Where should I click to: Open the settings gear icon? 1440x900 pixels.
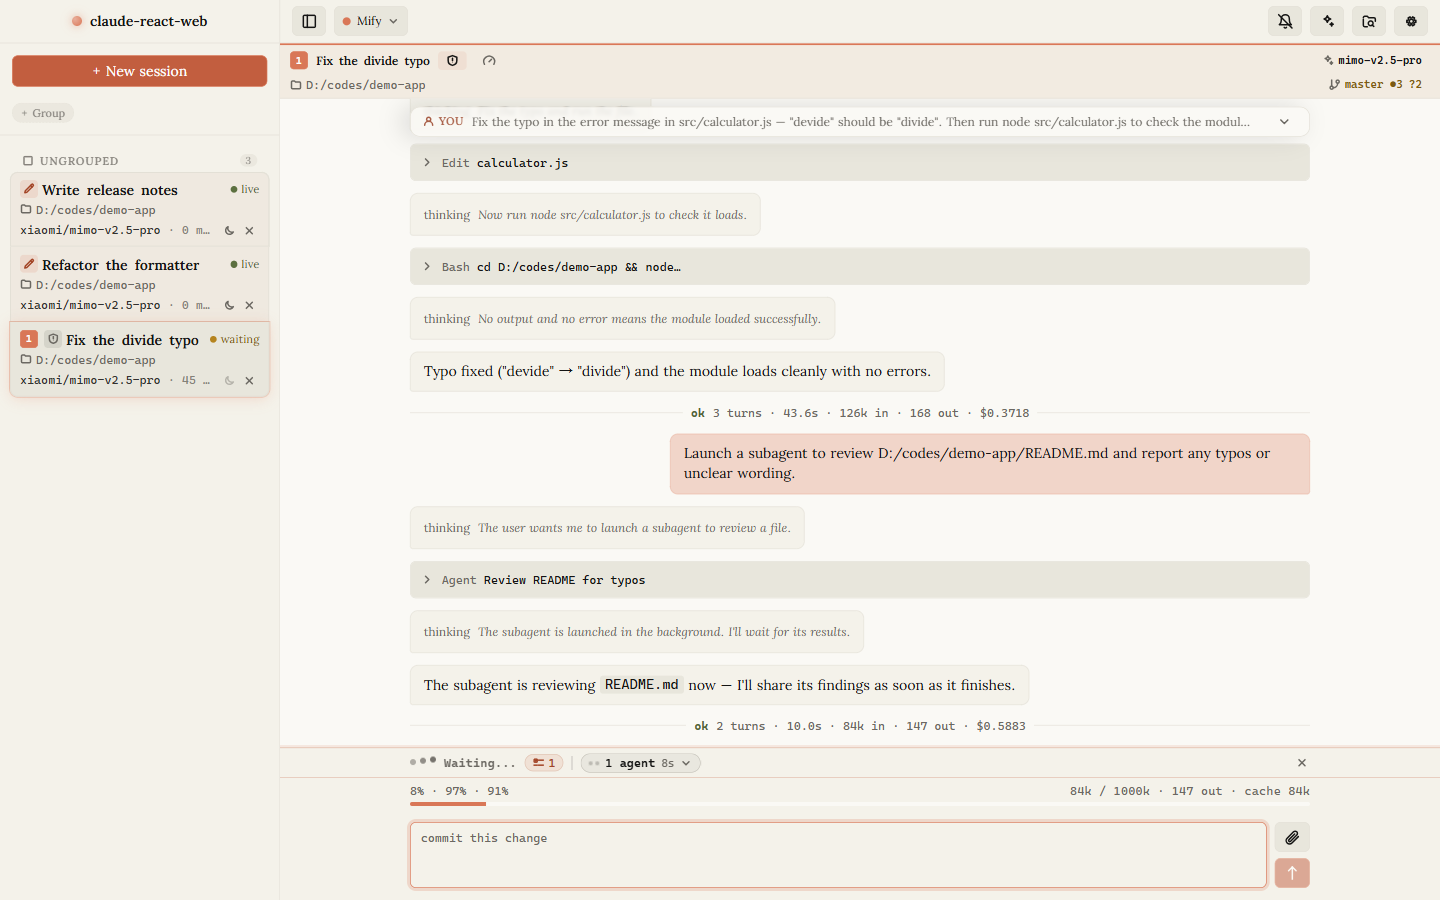(1411, 21)
